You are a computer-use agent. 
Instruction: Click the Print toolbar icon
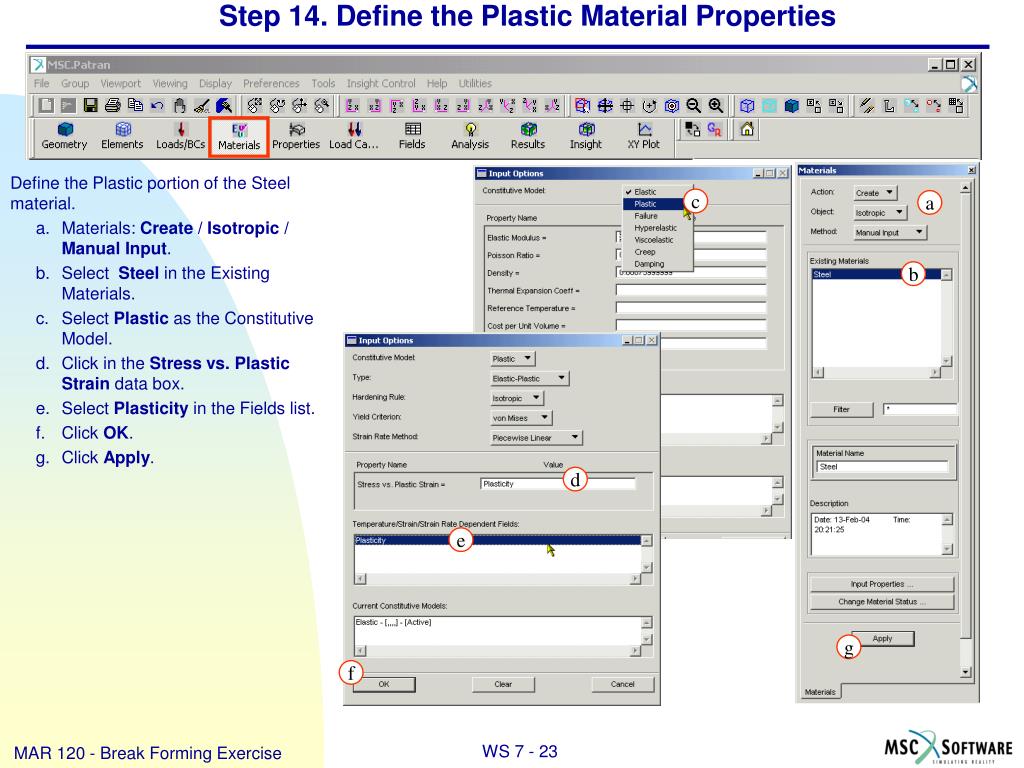pos(113,105)
